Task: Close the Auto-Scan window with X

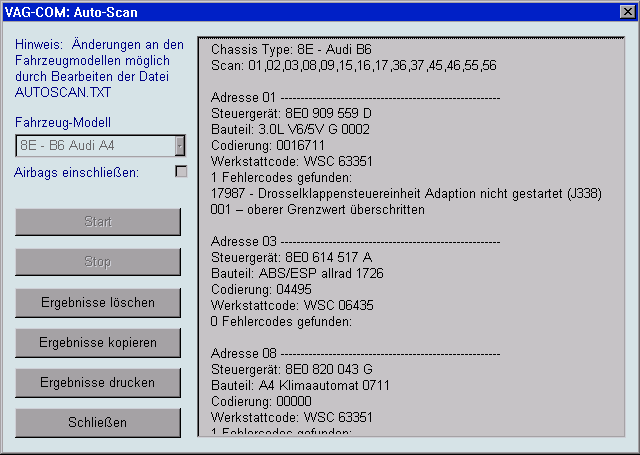Action: click(626, 12)
